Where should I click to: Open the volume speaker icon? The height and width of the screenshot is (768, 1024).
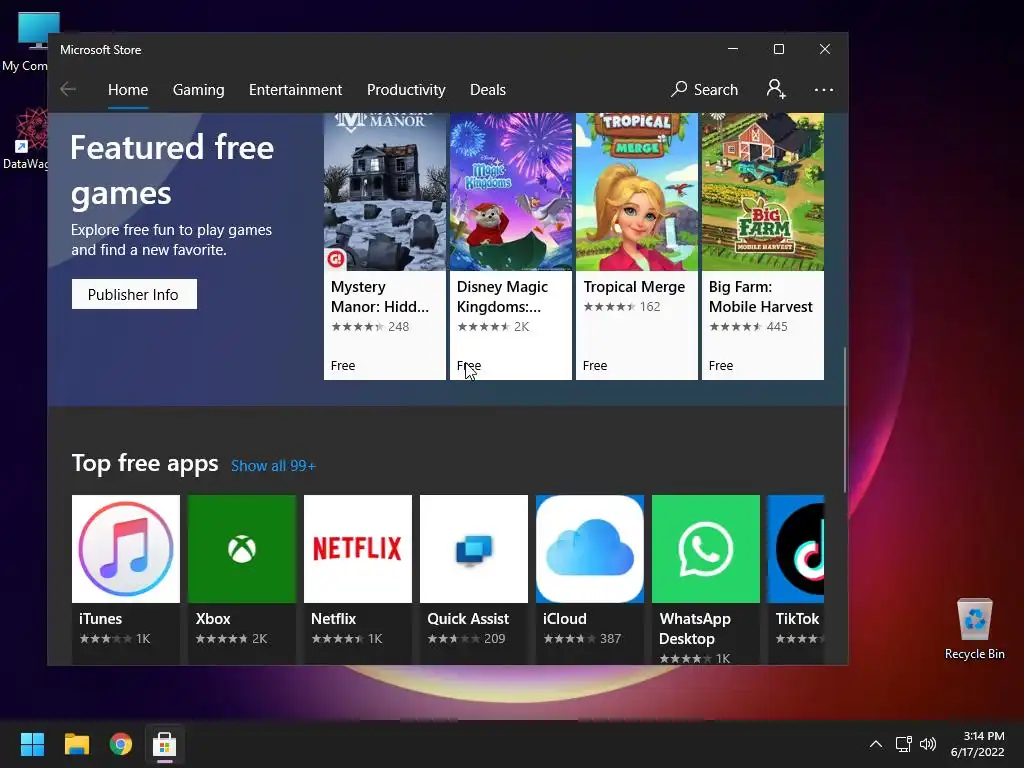pyautogui.click(x=927, y=744)
